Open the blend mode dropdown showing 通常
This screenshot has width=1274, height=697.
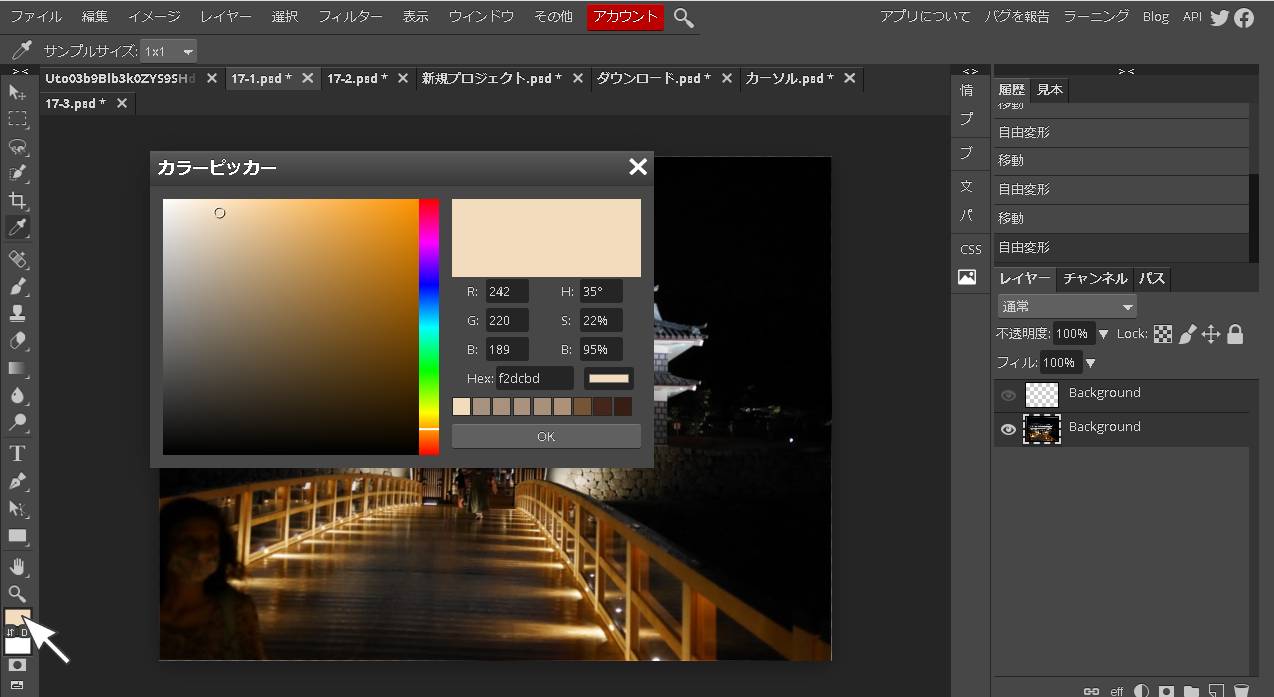pyautogui.click(x=1067, y=307)
